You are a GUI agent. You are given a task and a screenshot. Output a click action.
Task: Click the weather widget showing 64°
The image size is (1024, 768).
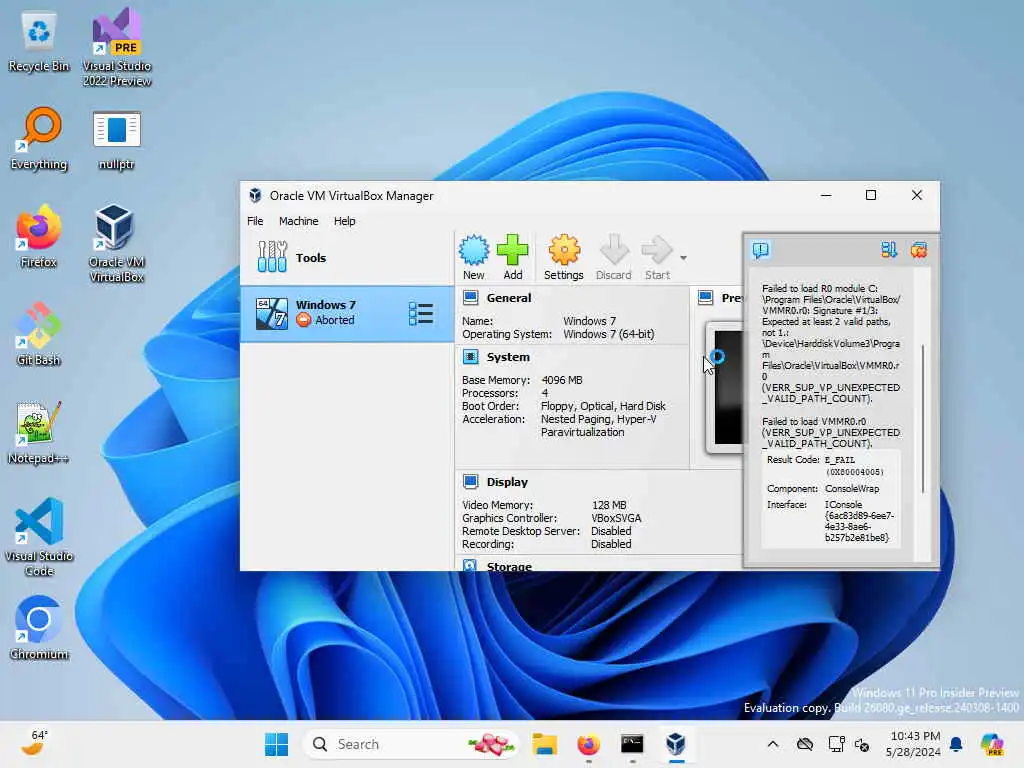pos(34,743)
